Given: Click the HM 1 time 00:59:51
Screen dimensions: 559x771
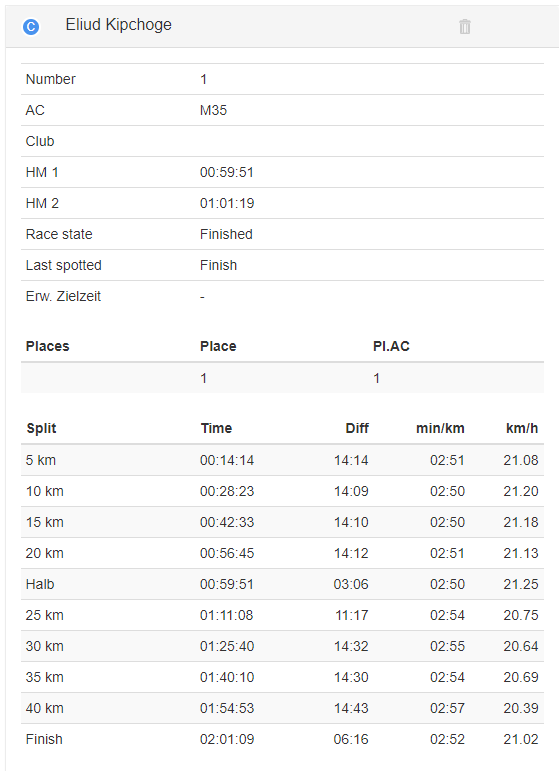Looking at the screenshot, I should (x=227, y=172).
